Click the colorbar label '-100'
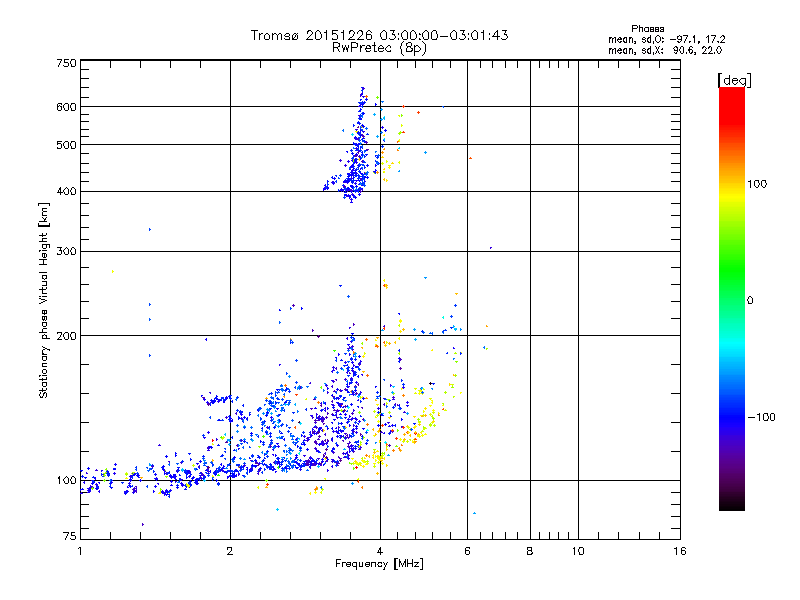Image resolution: width=800 pixels, height=600 pixels. [x=761, y=417]
